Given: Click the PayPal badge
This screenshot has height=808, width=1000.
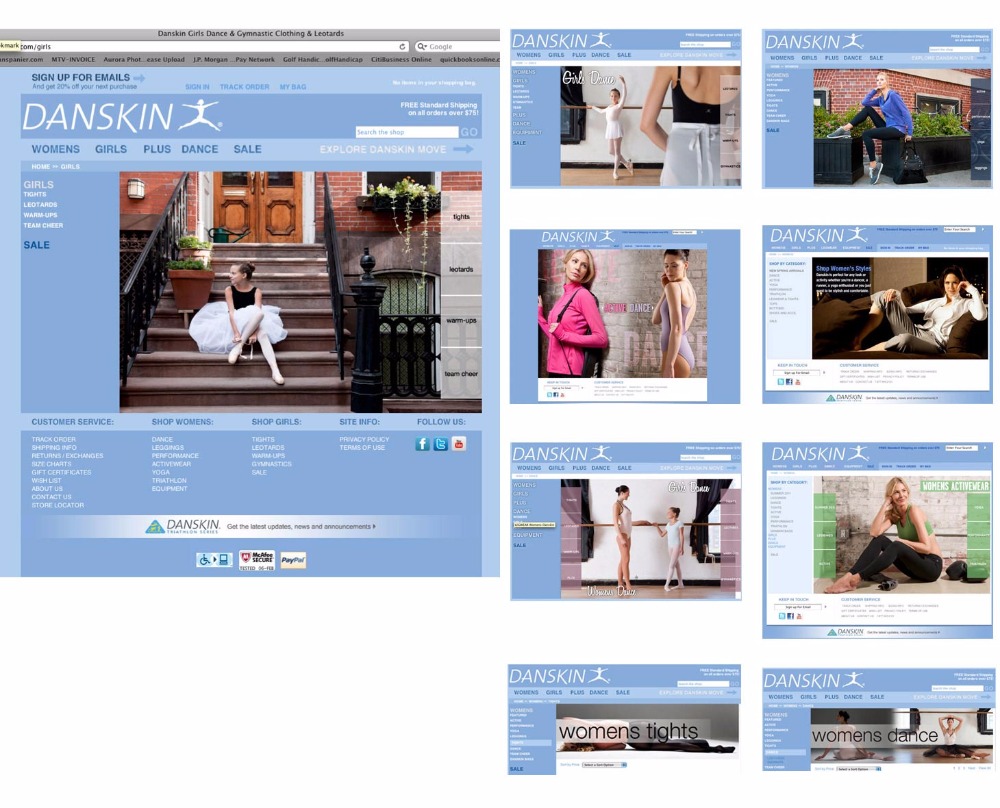Looking at the screenshot, I should [x=293, y=561].
